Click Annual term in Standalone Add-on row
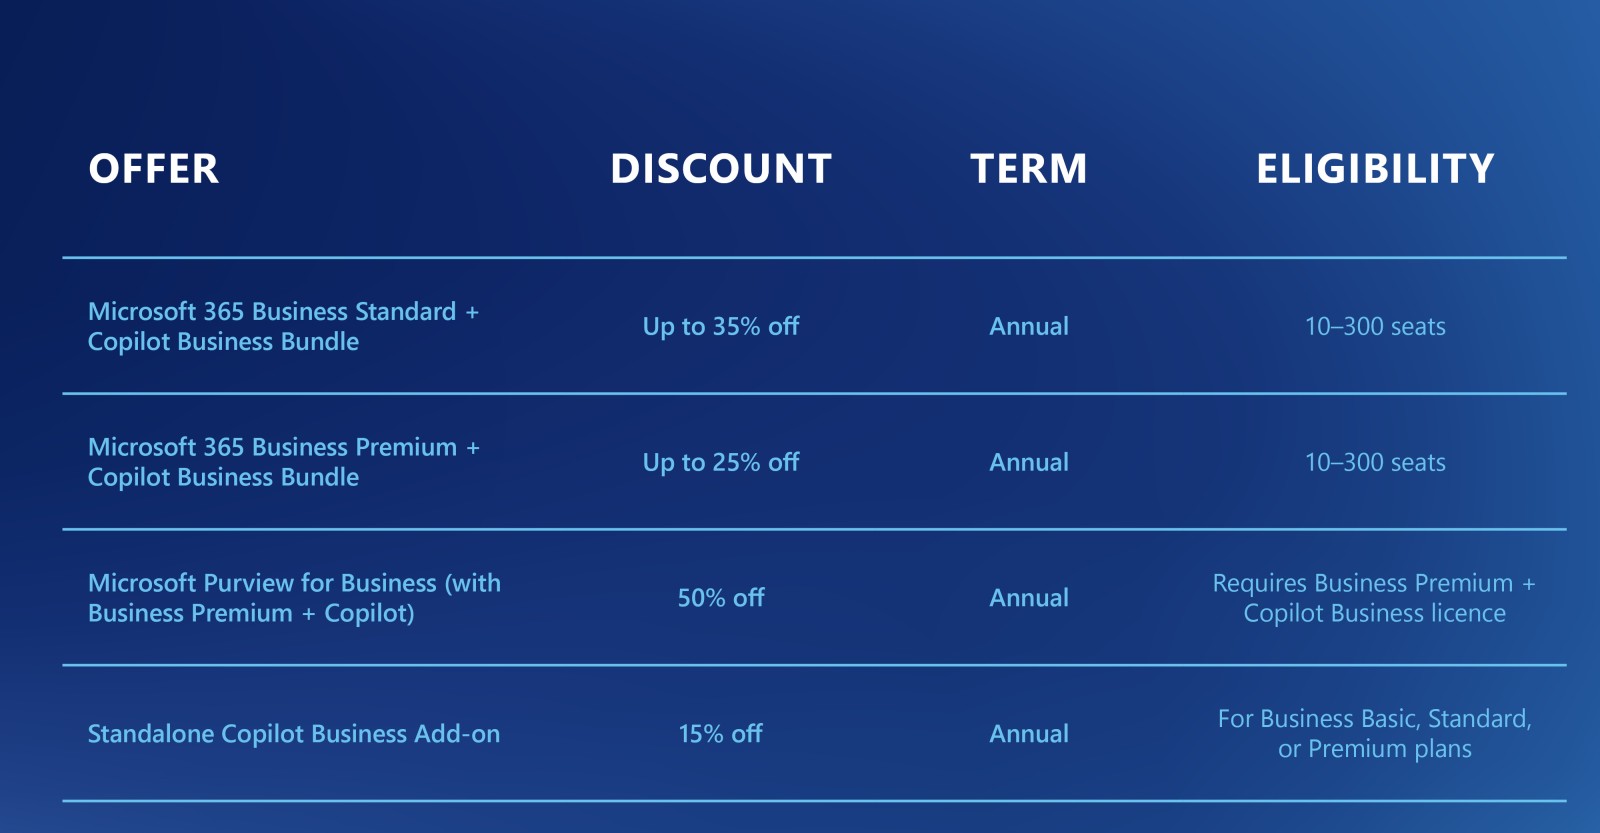This screenshot has width=1600, height=833. pos(1029,734)
